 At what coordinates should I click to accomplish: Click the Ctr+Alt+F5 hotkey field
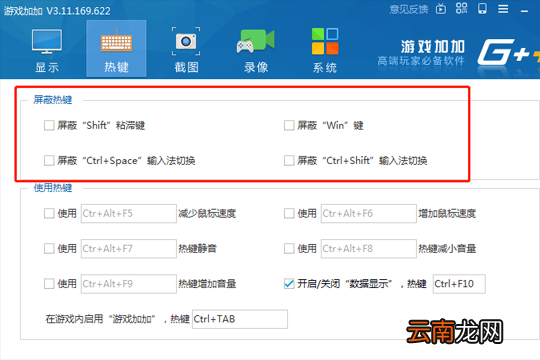click(129, 214)
